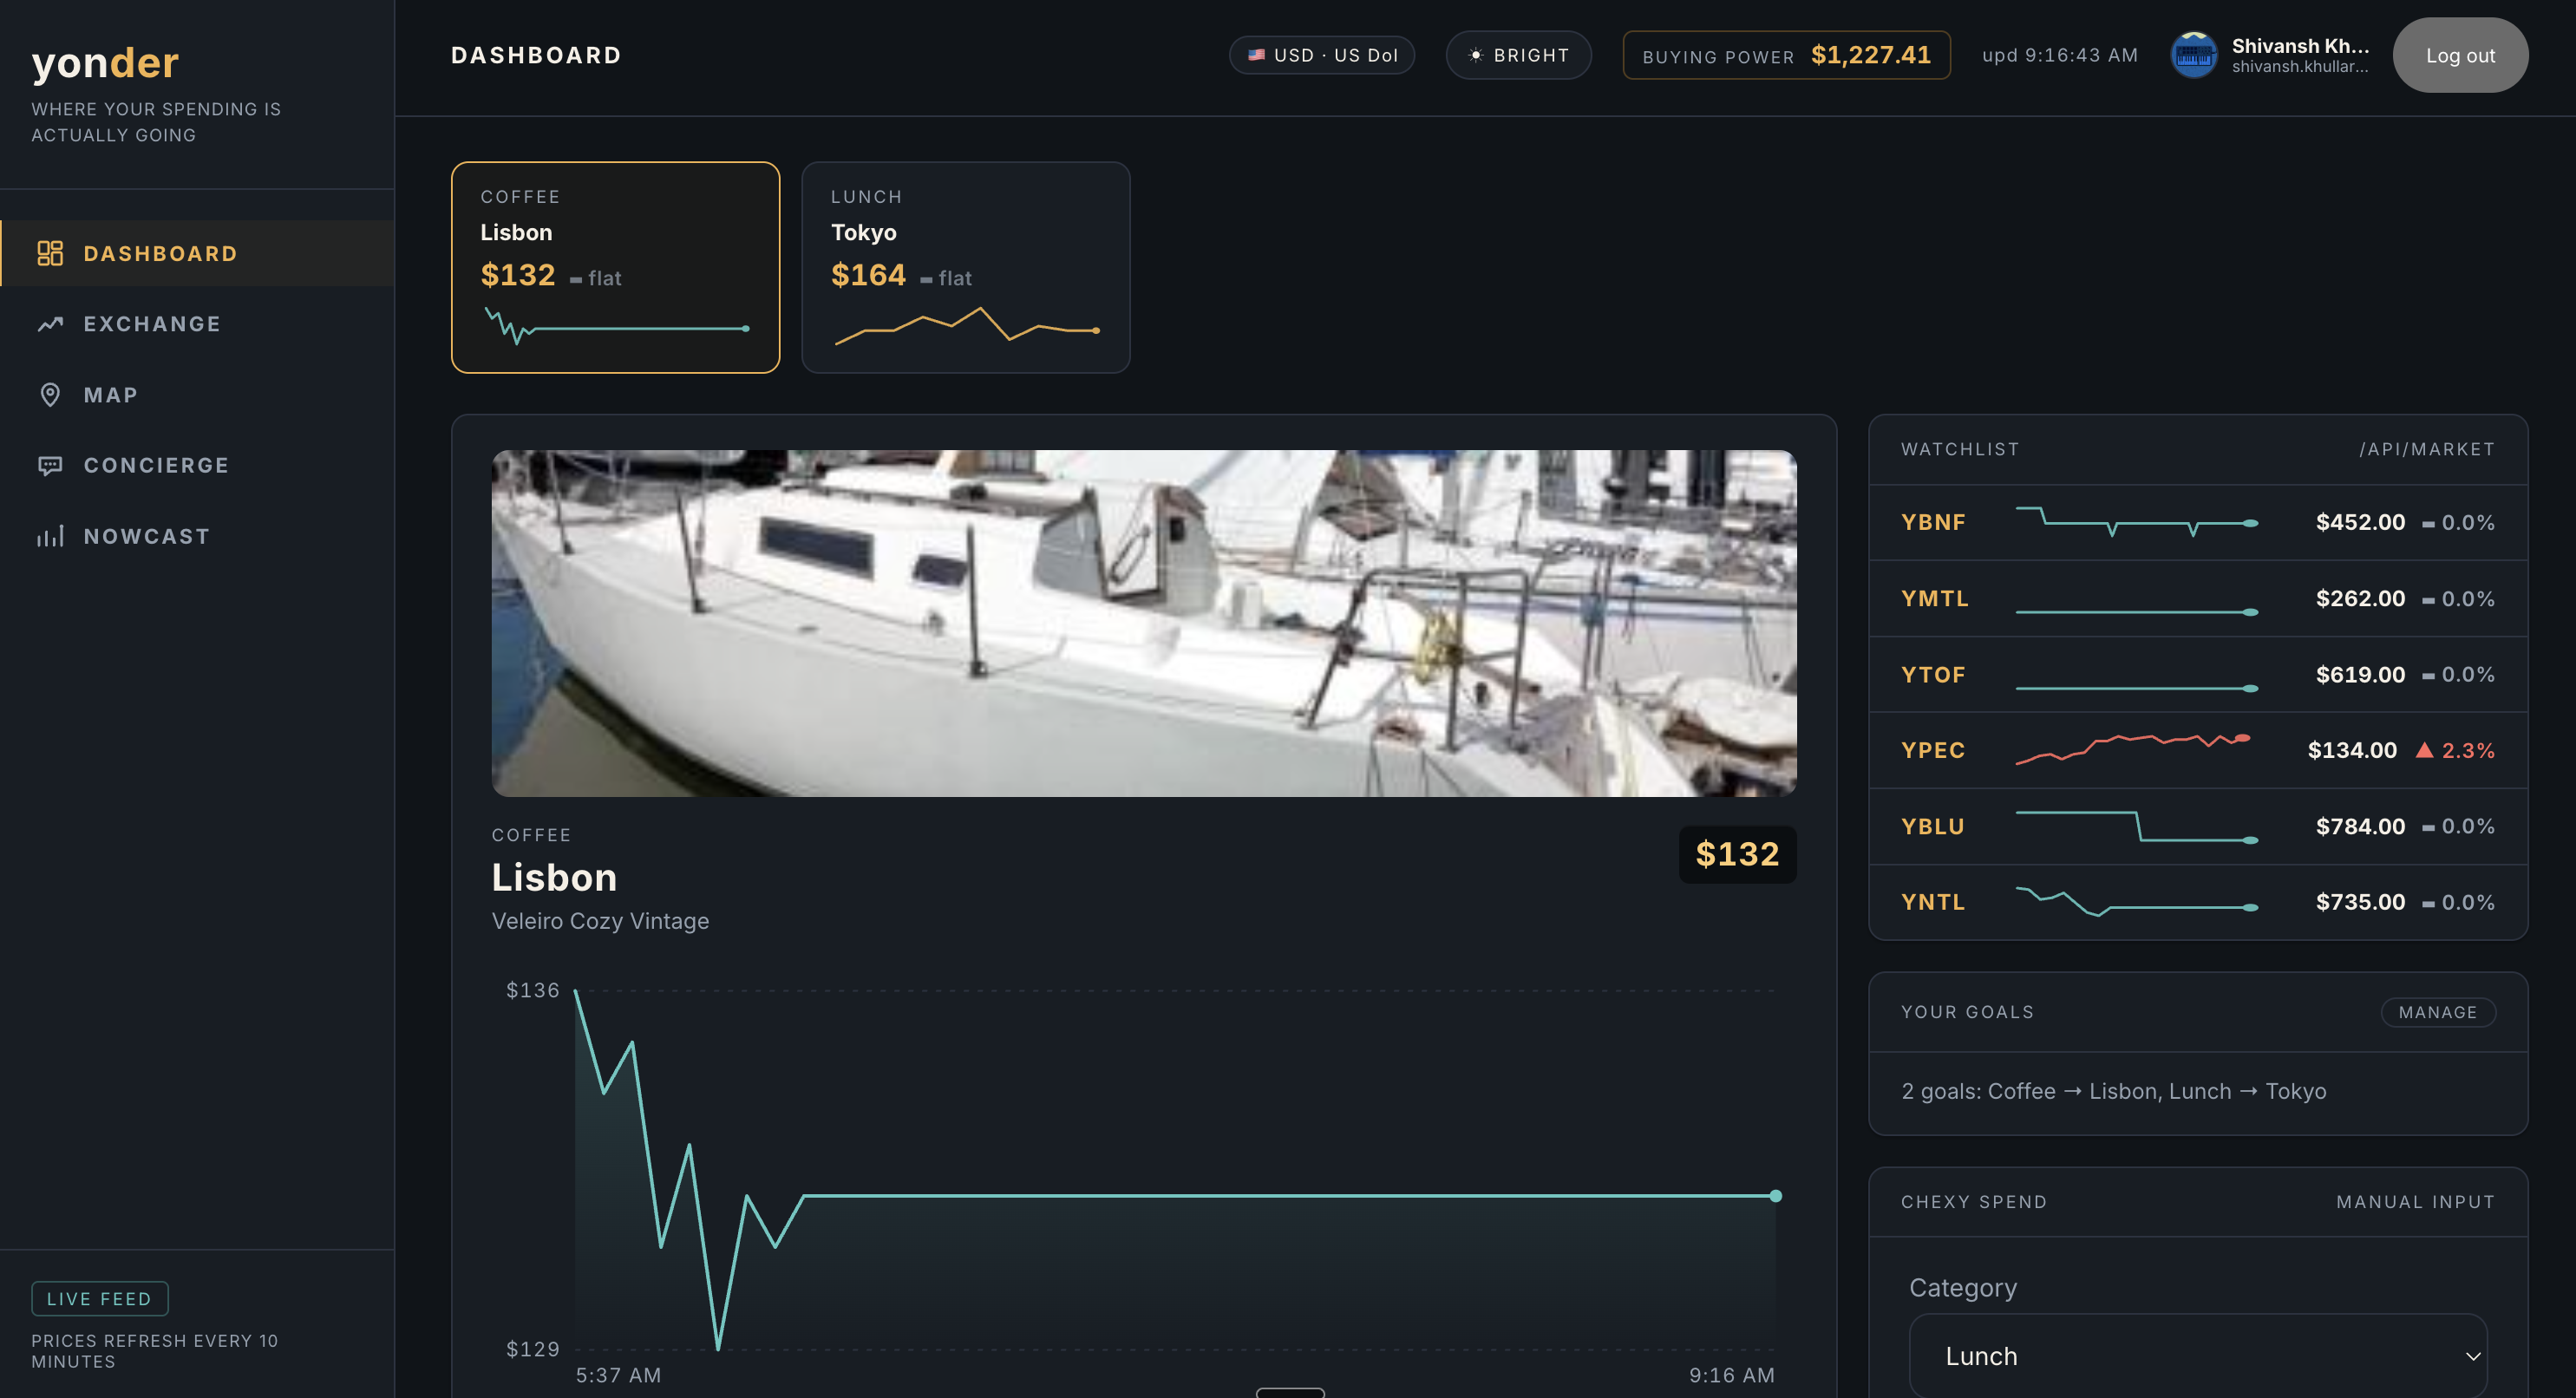Click the Nowcast bar chart icon

(50, 536)
